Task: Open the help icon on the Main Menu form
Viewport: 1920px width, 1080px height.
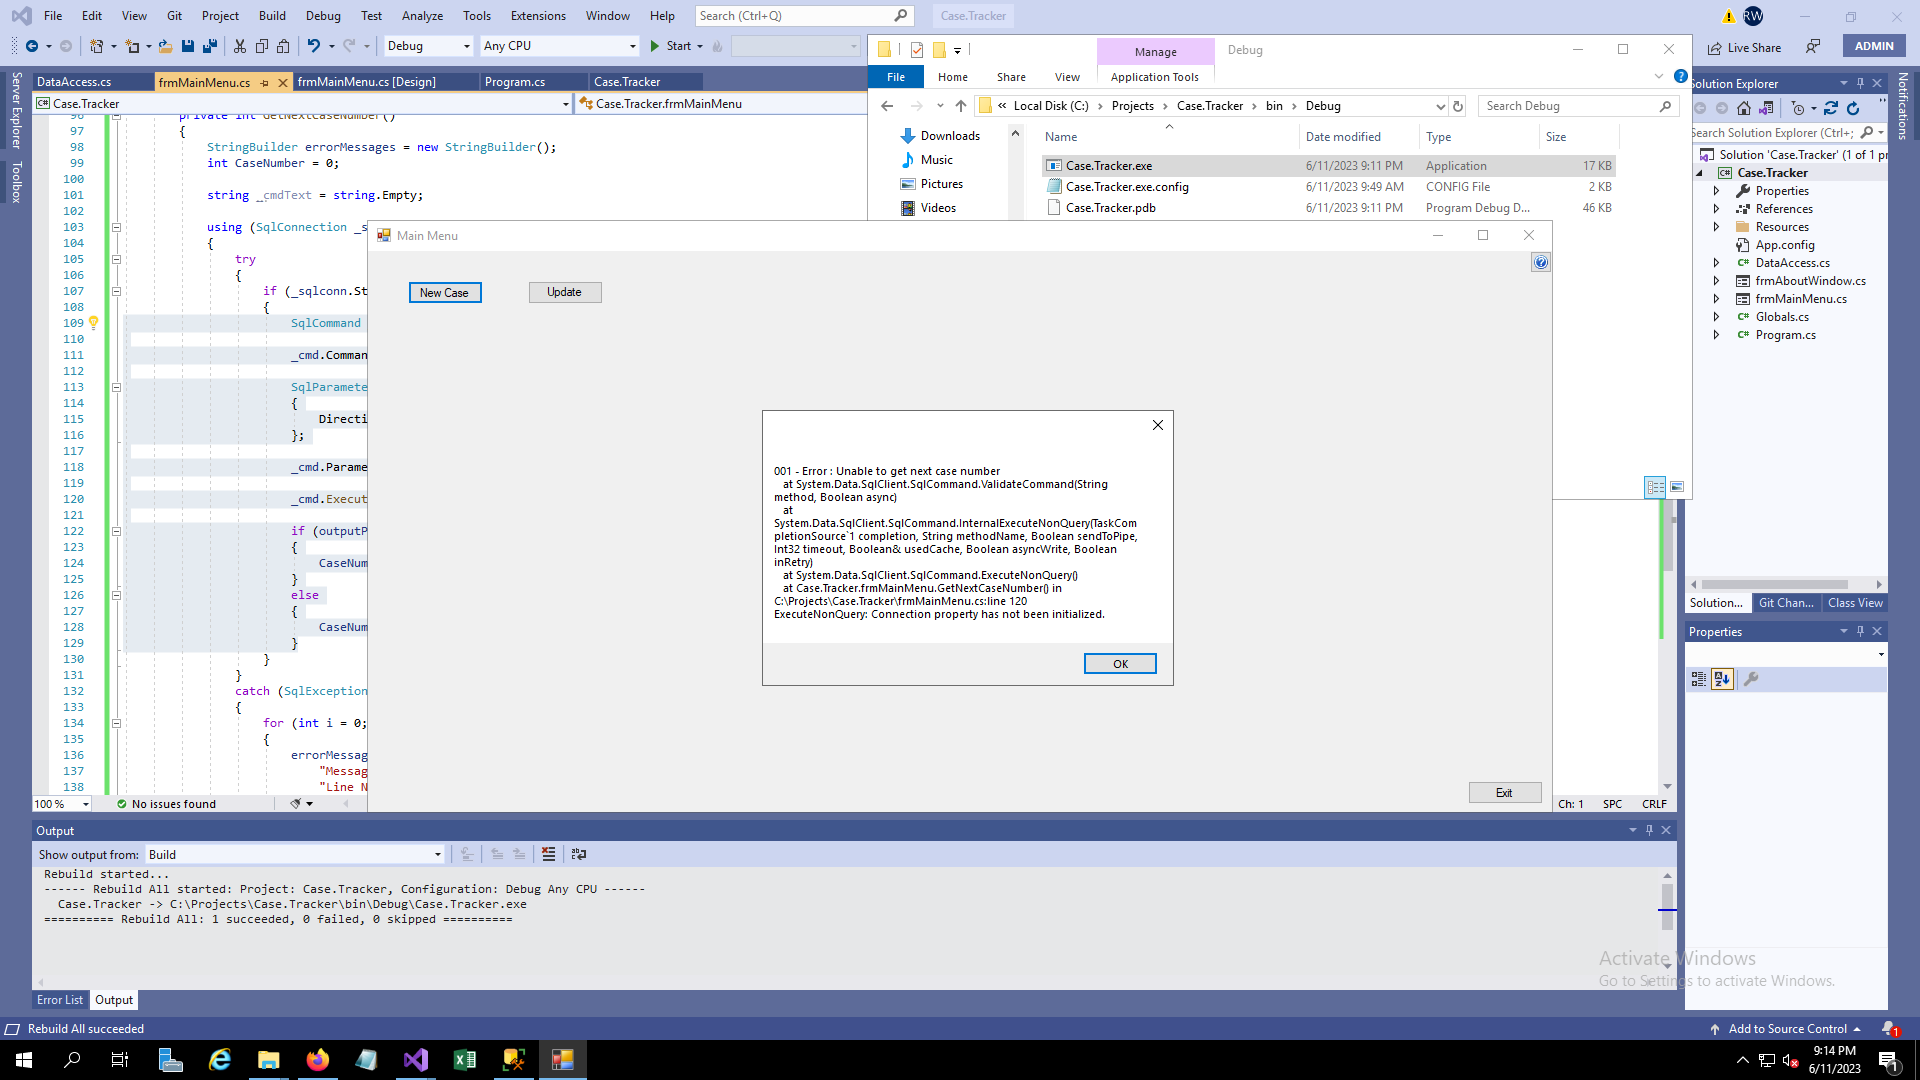Action: 1540,262
